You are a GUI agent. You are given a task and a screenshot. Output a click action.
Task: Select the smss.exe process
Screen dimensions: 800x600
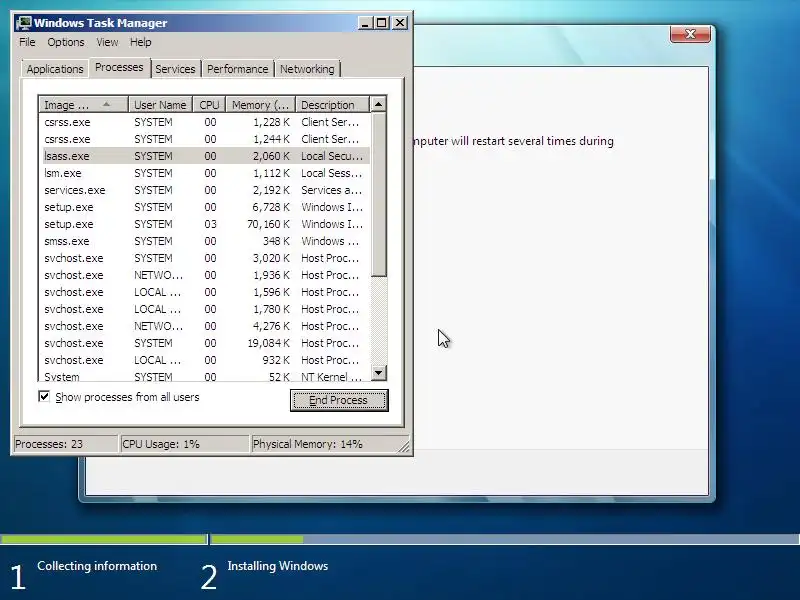click(x=205, y=241)
